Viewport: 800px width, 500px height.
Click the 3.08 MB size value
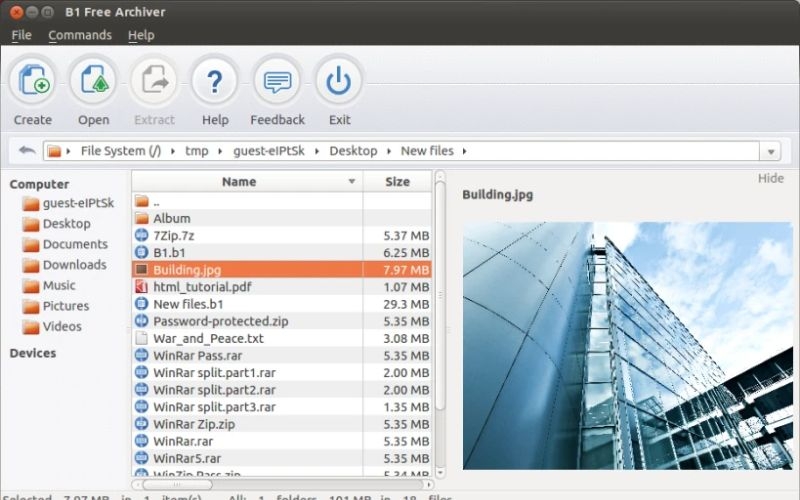tap(406, 338)
